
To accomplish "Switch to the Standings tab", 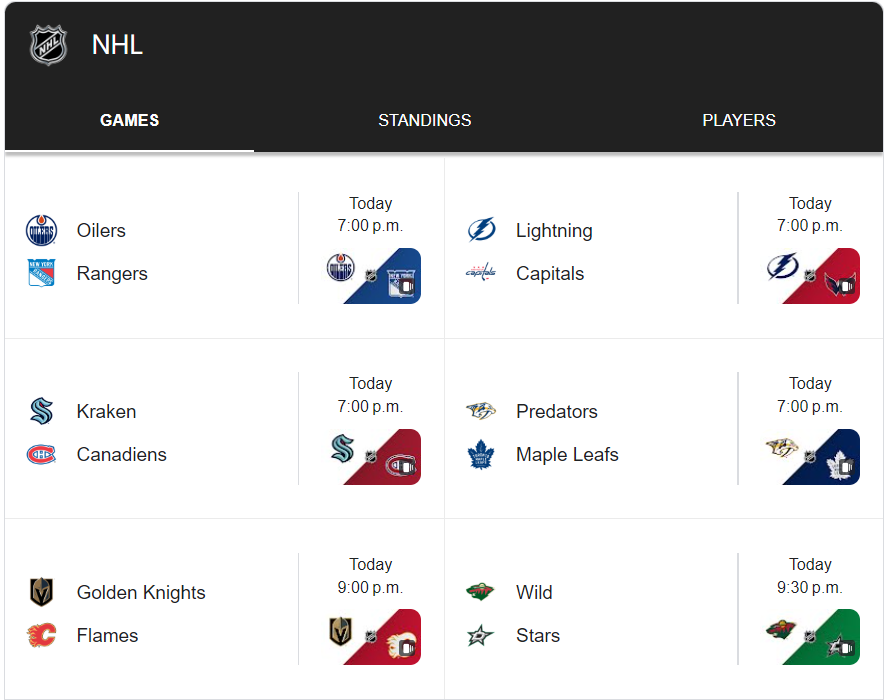I will coord(424,120).
